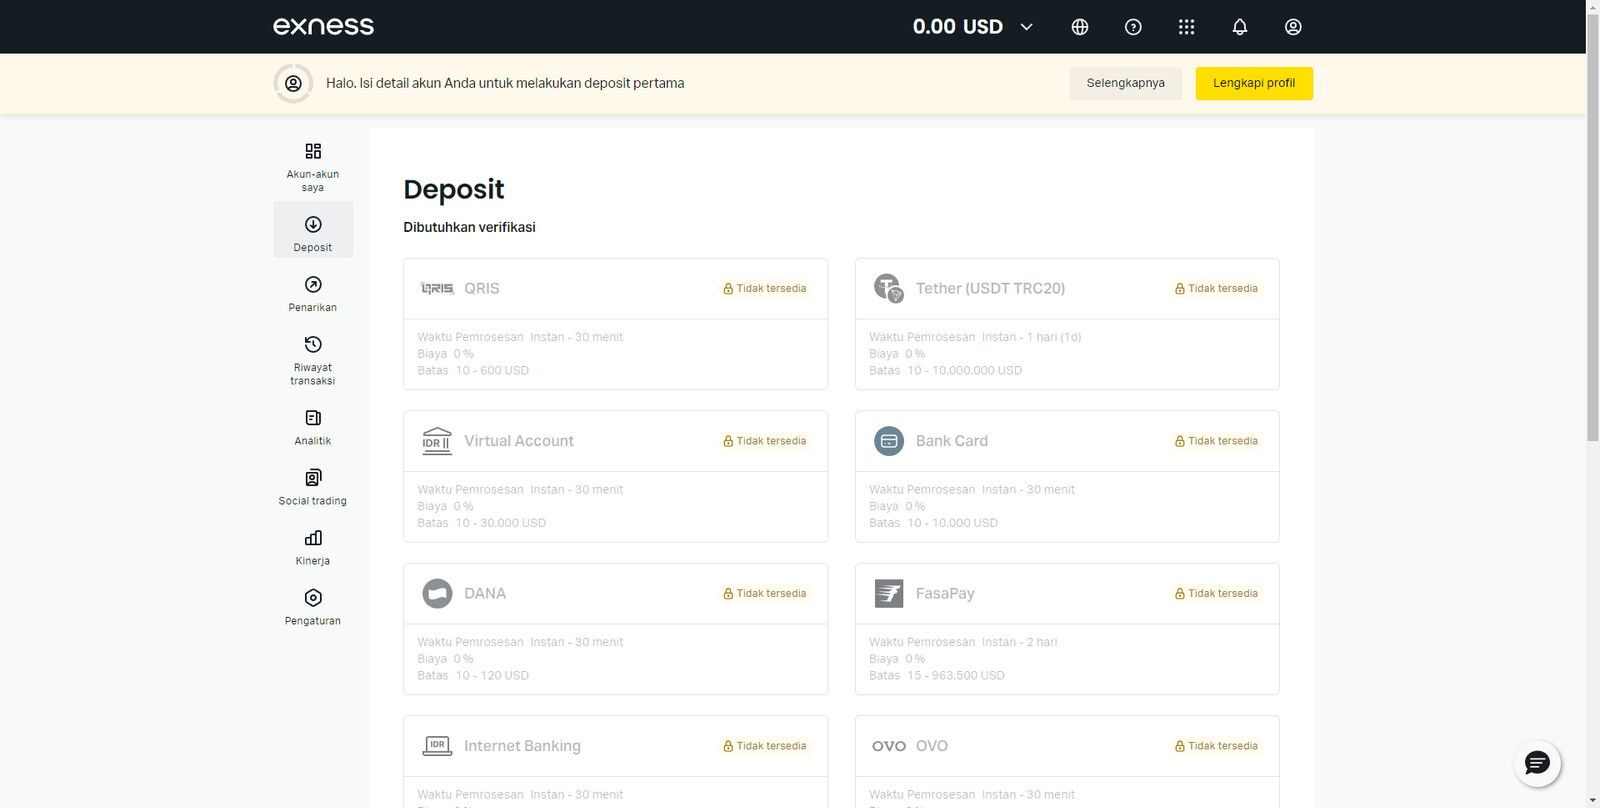Open the language globe selector

point(1080,27)
